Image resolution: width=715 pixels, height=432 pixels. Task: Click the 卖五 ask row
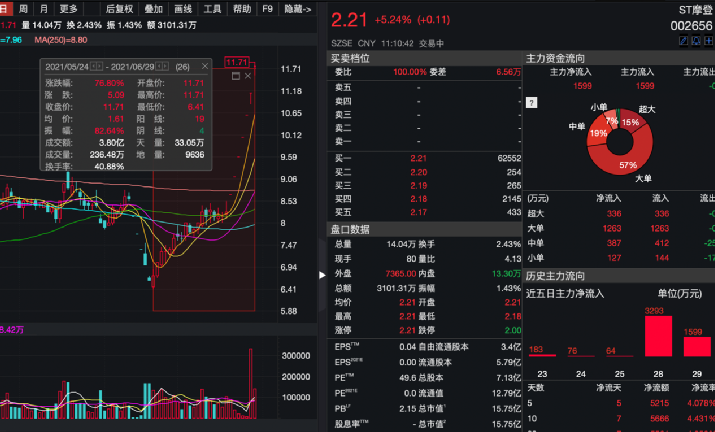click(424, 87)
